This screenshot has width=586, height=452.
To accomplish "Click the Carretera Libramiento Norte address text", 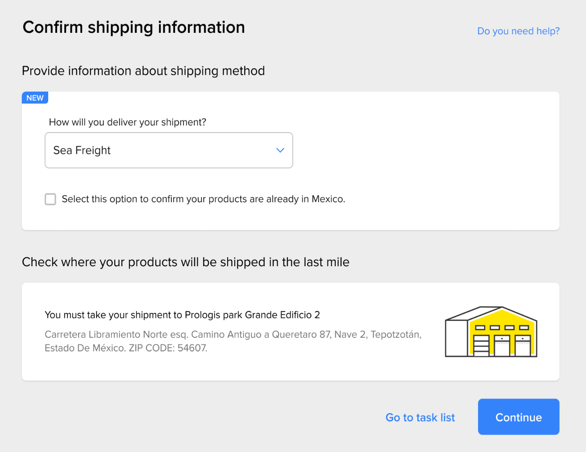I will 233,334.
